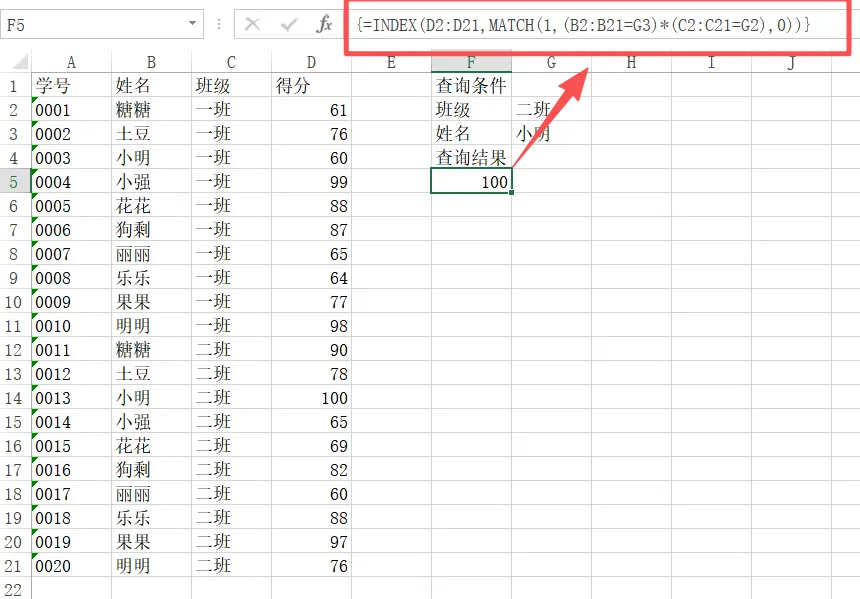Select score cell 99 in row 5
The width and height of the screenshot is (860, 599).
click(312, 182)
